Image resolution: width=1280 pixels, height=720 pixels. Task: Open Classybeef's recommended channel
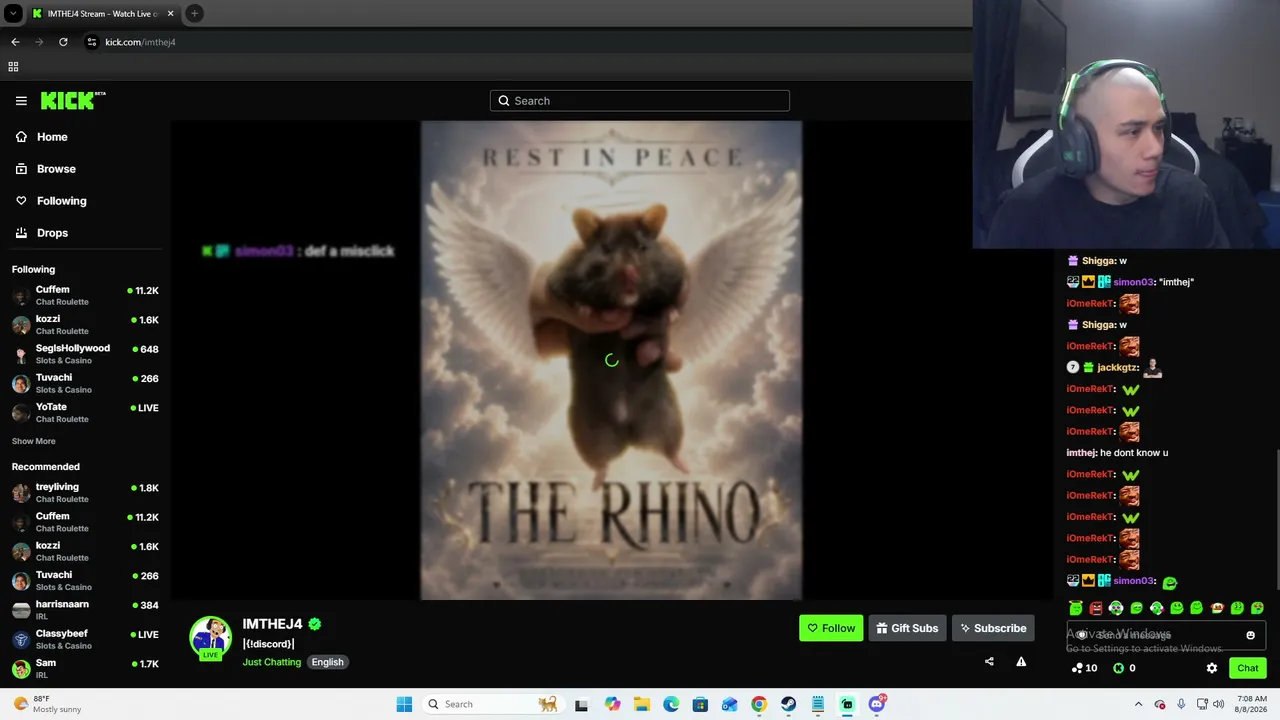pyautogui.click(x=85, y=639)
